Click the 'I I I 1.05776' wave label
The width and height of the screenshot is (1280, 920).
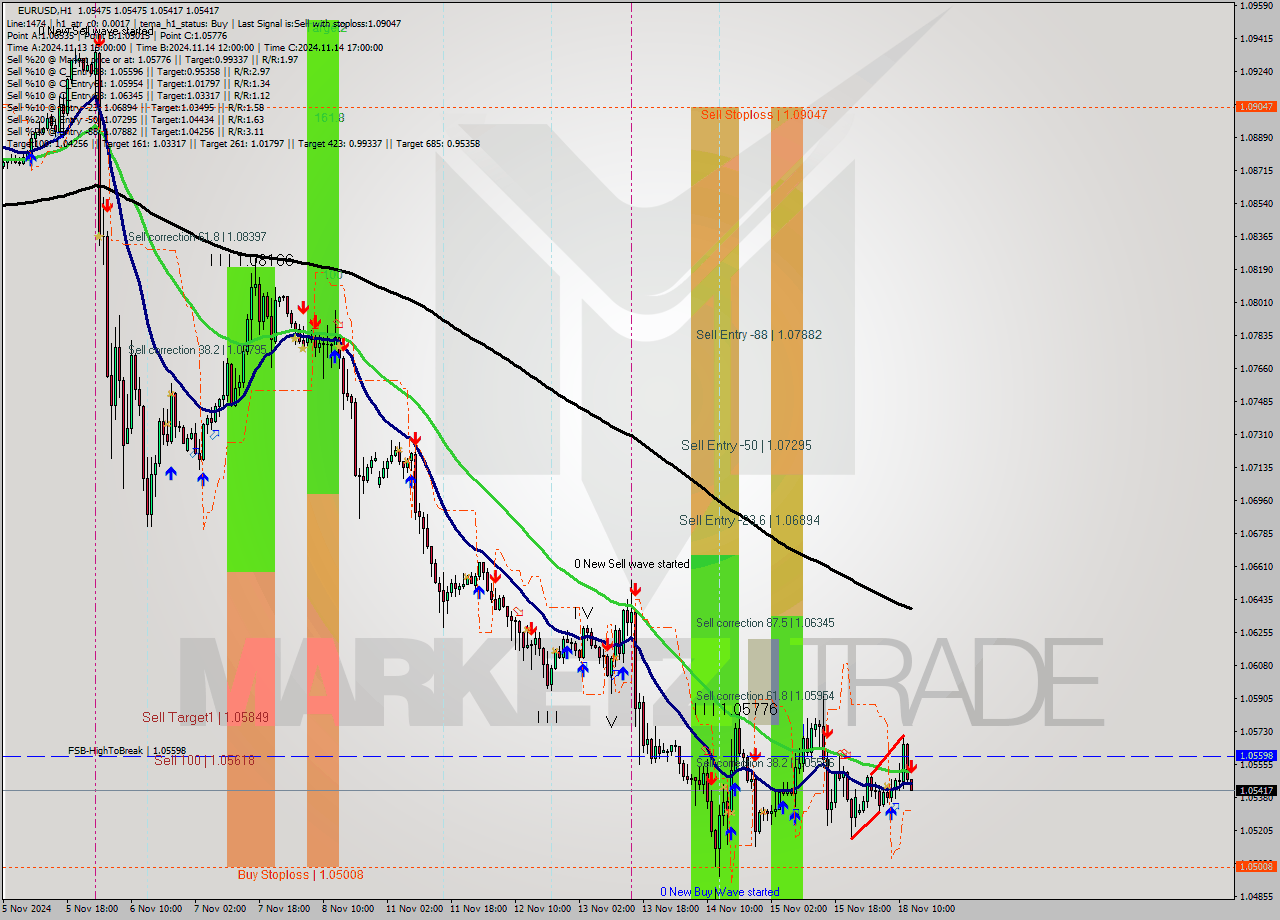[x=736, y=709]
